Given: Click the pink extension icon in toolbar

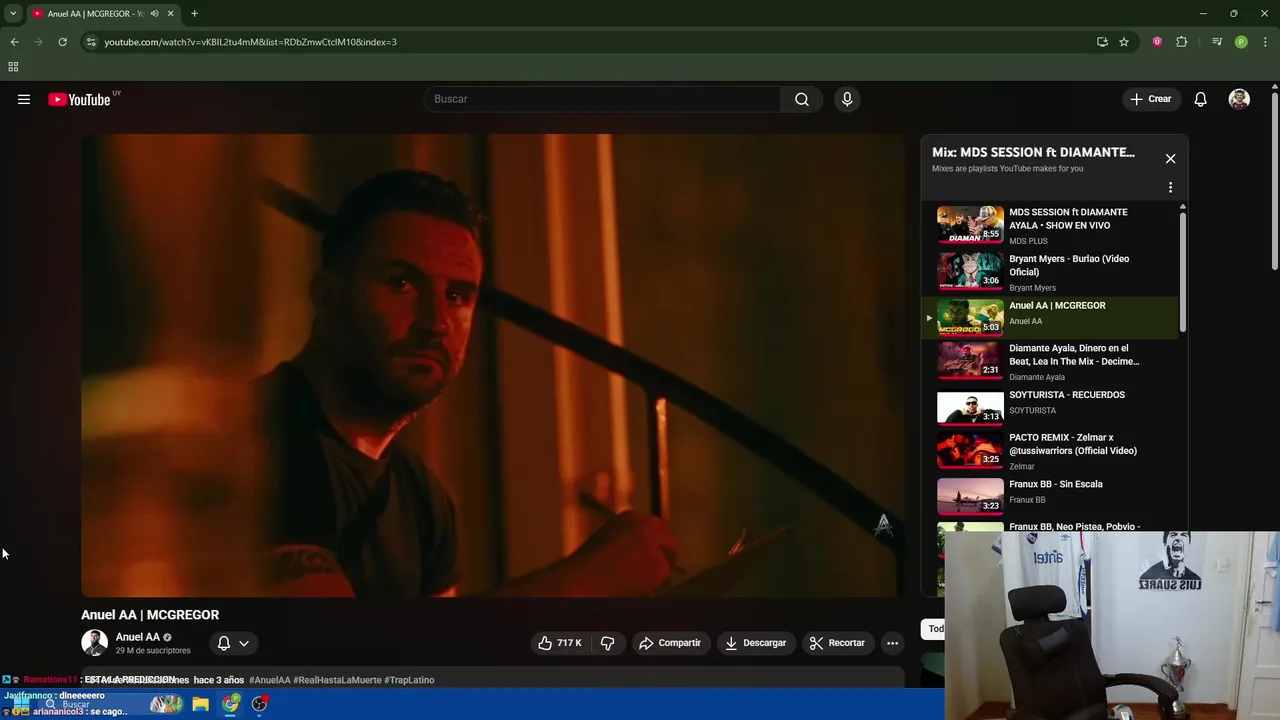Looking at the screenshot, I should coord(1157,42).
